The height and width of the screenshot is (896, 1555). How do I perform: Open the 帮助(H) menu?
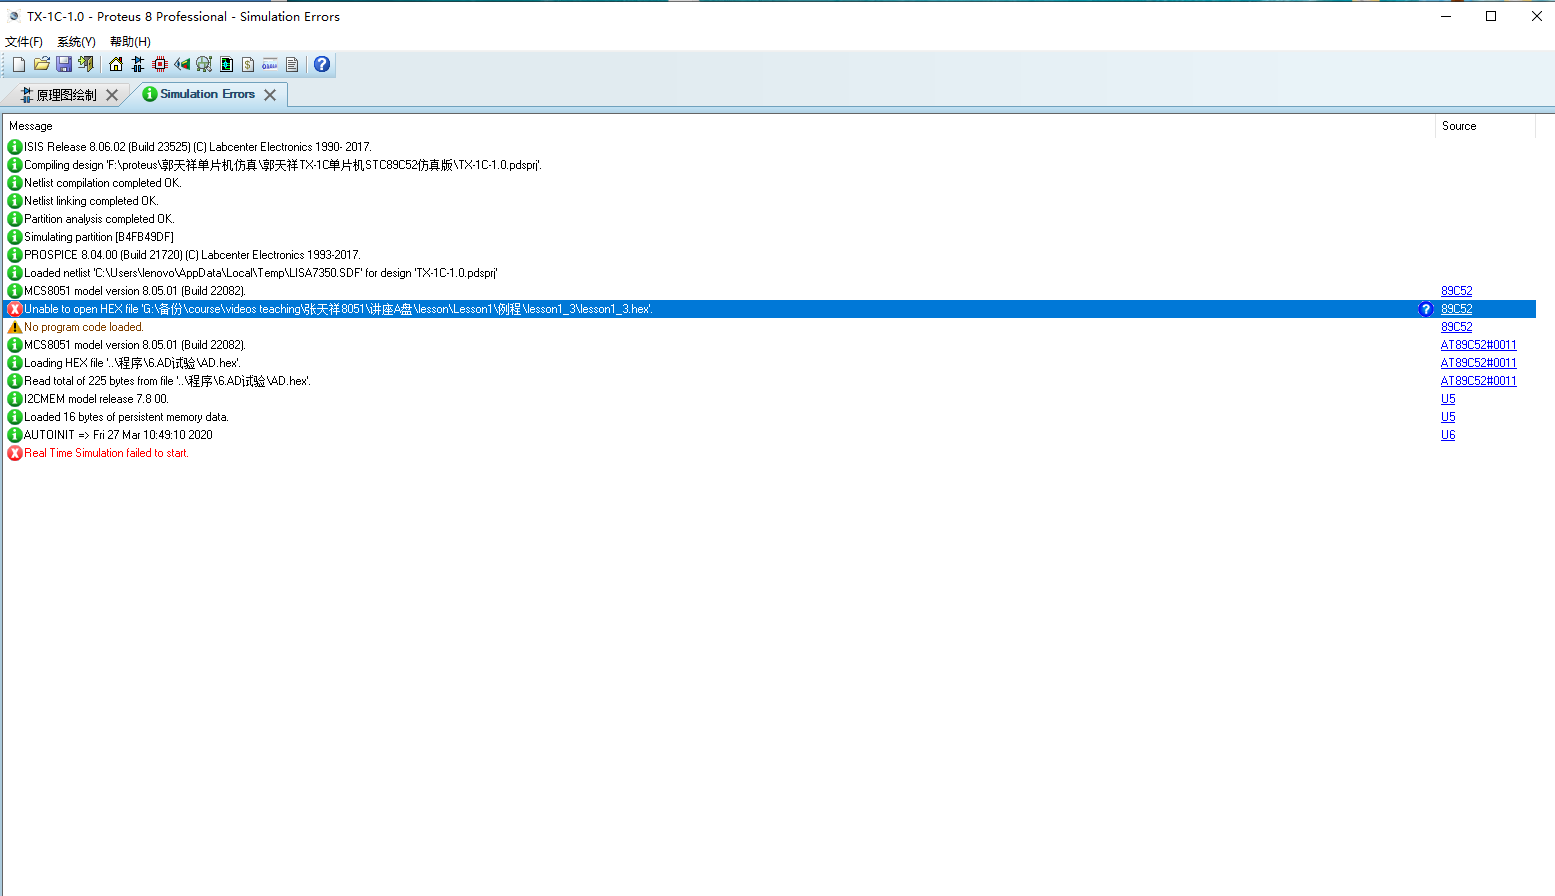[130, 42]
